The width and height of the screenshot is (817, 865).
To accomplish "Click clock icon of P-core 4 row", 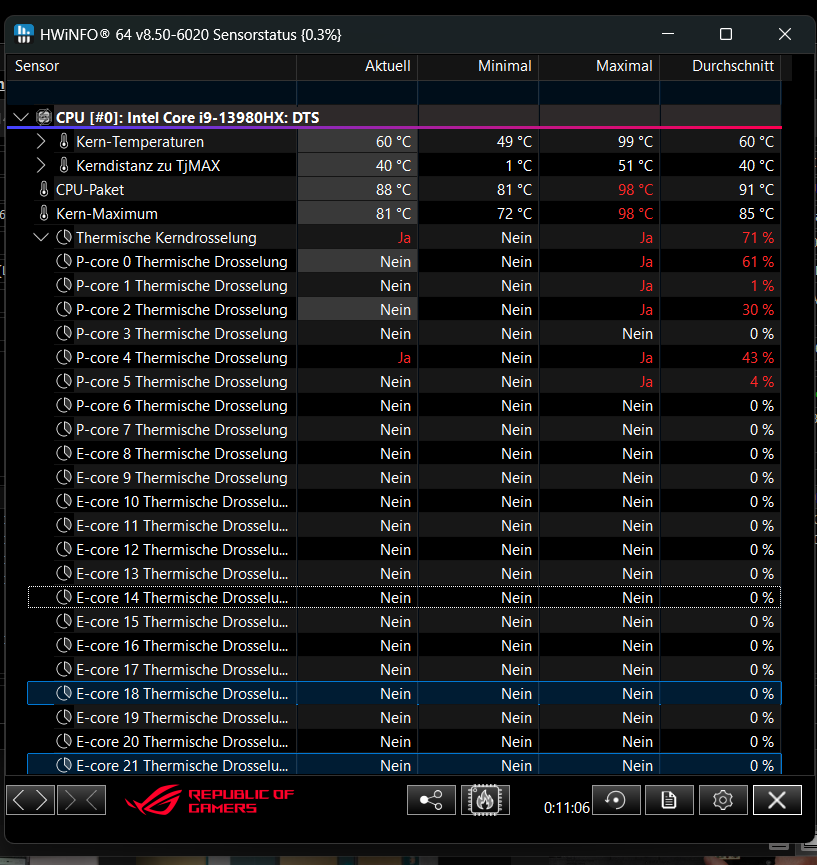I will pyautogui.click(x=64, y=357).
